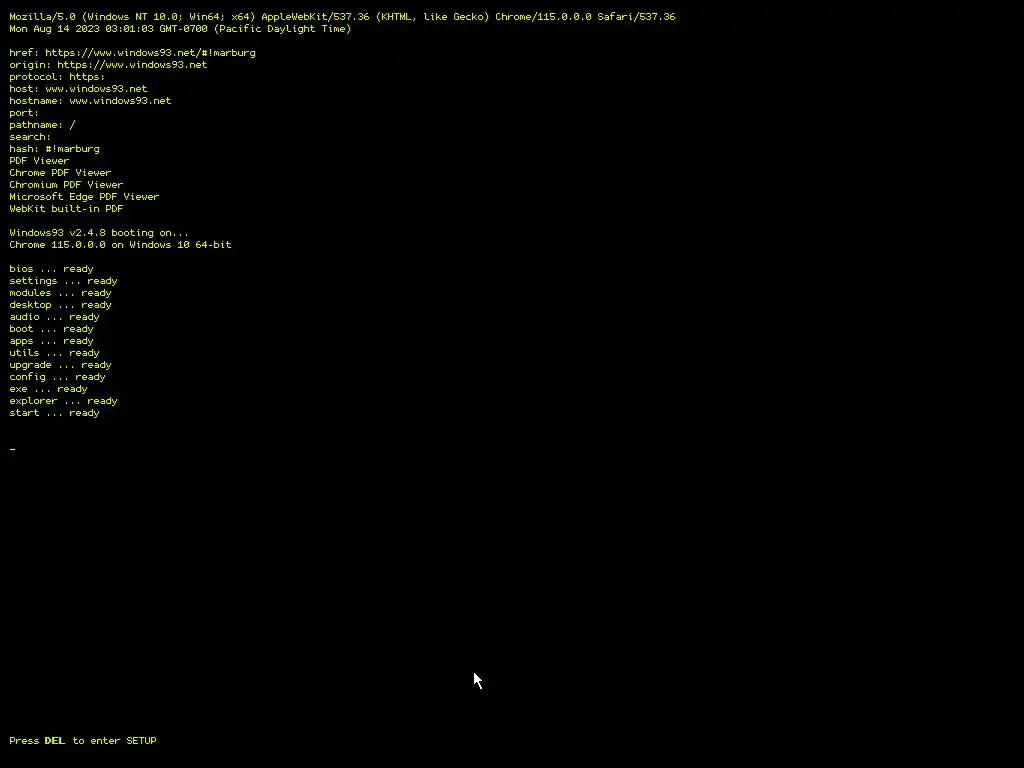Click 'Windows93 v2.4.8 booting on...' text
This screenshot has height=768, width=1024.
(99, 233)
